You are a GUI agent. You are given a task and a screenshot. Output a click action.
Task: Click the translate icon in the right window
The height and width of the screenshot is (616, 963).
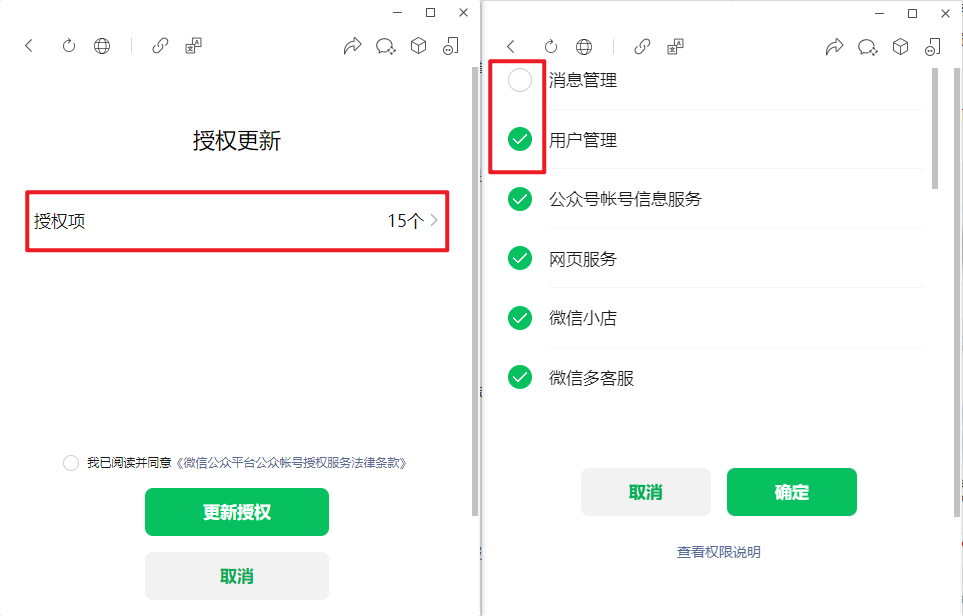point(676,47)
